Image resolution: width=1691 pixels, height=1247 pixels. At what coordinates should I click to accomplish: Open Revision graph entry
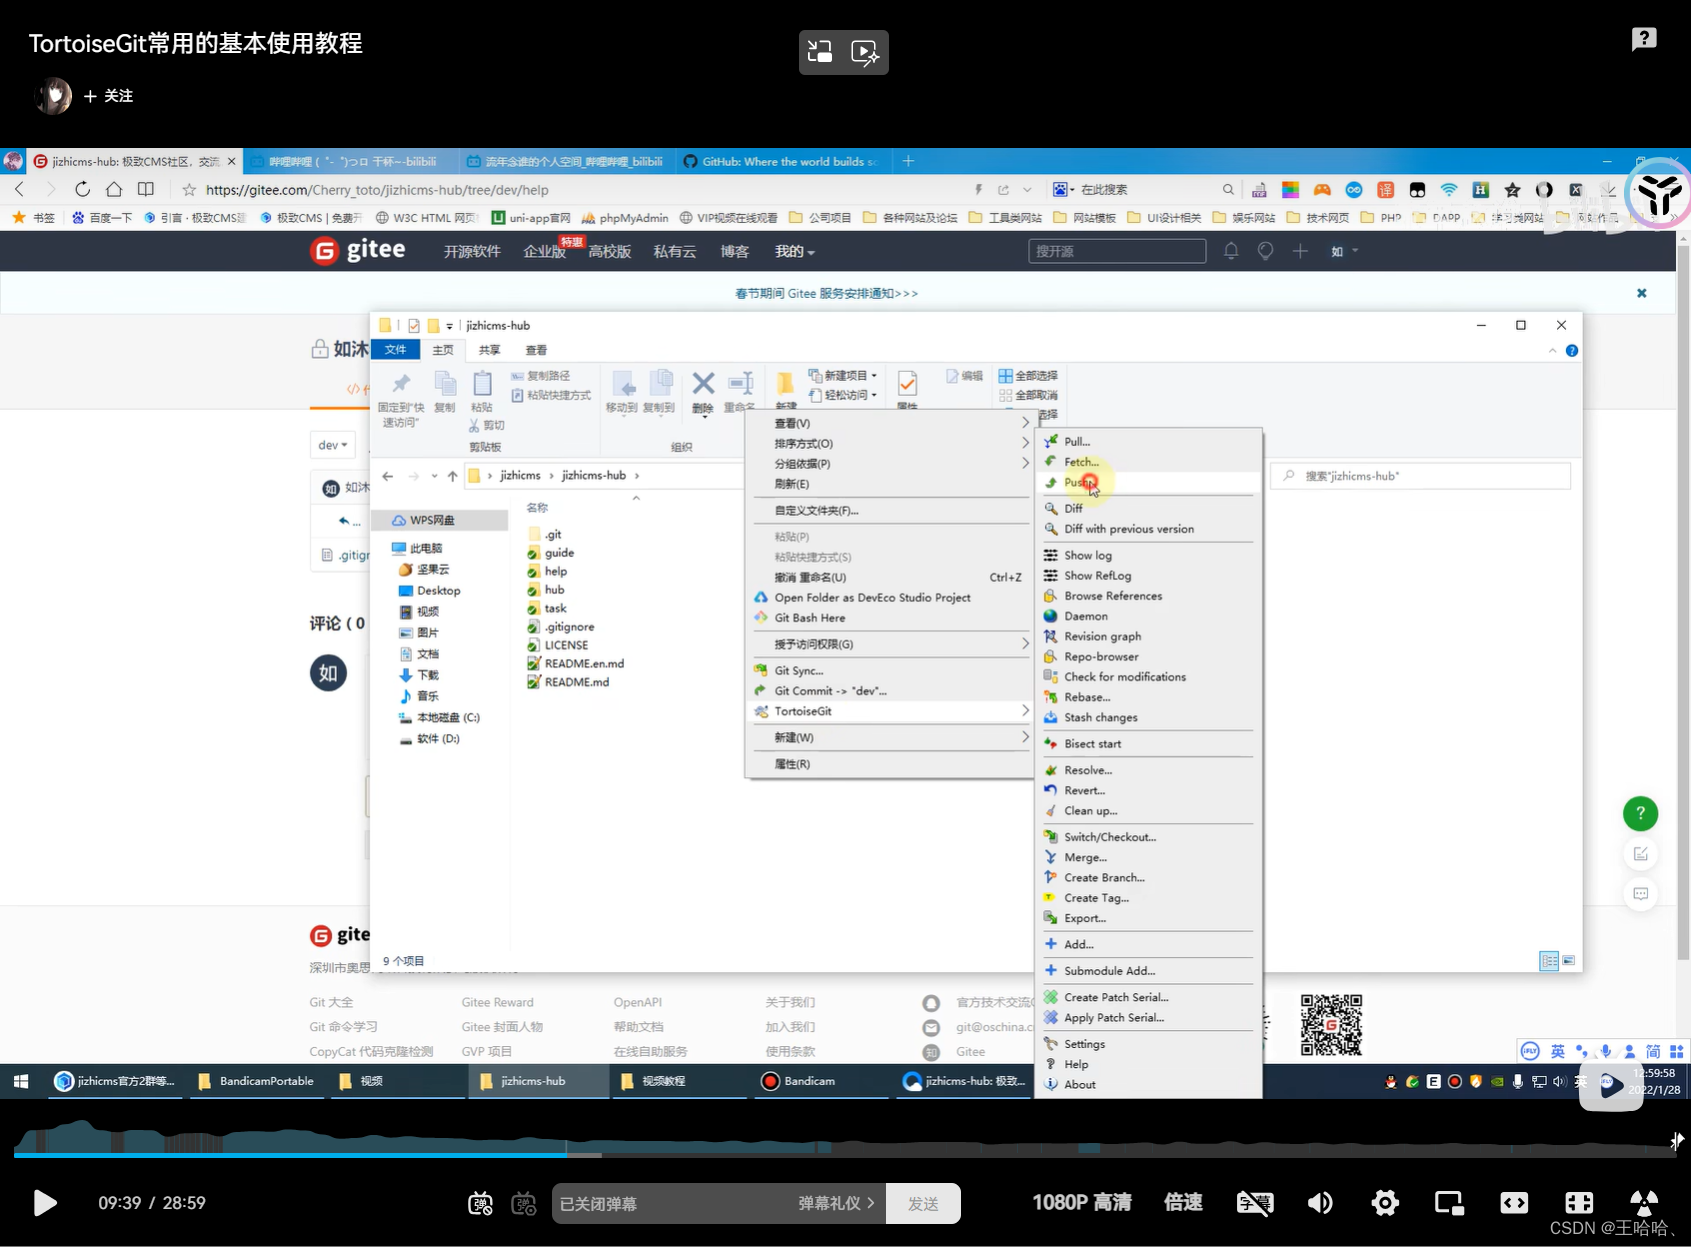pyautogui.click(x=1102, y=636)
